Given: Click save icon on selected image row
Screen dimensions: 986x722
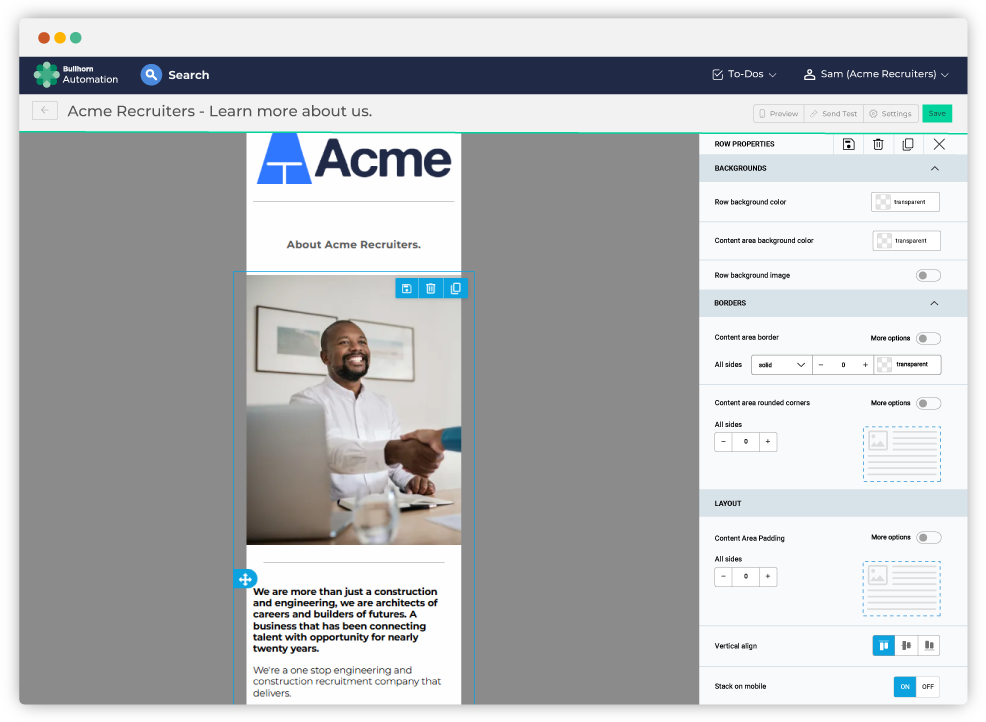Looking at the screenshot, I should pos(407,288).
